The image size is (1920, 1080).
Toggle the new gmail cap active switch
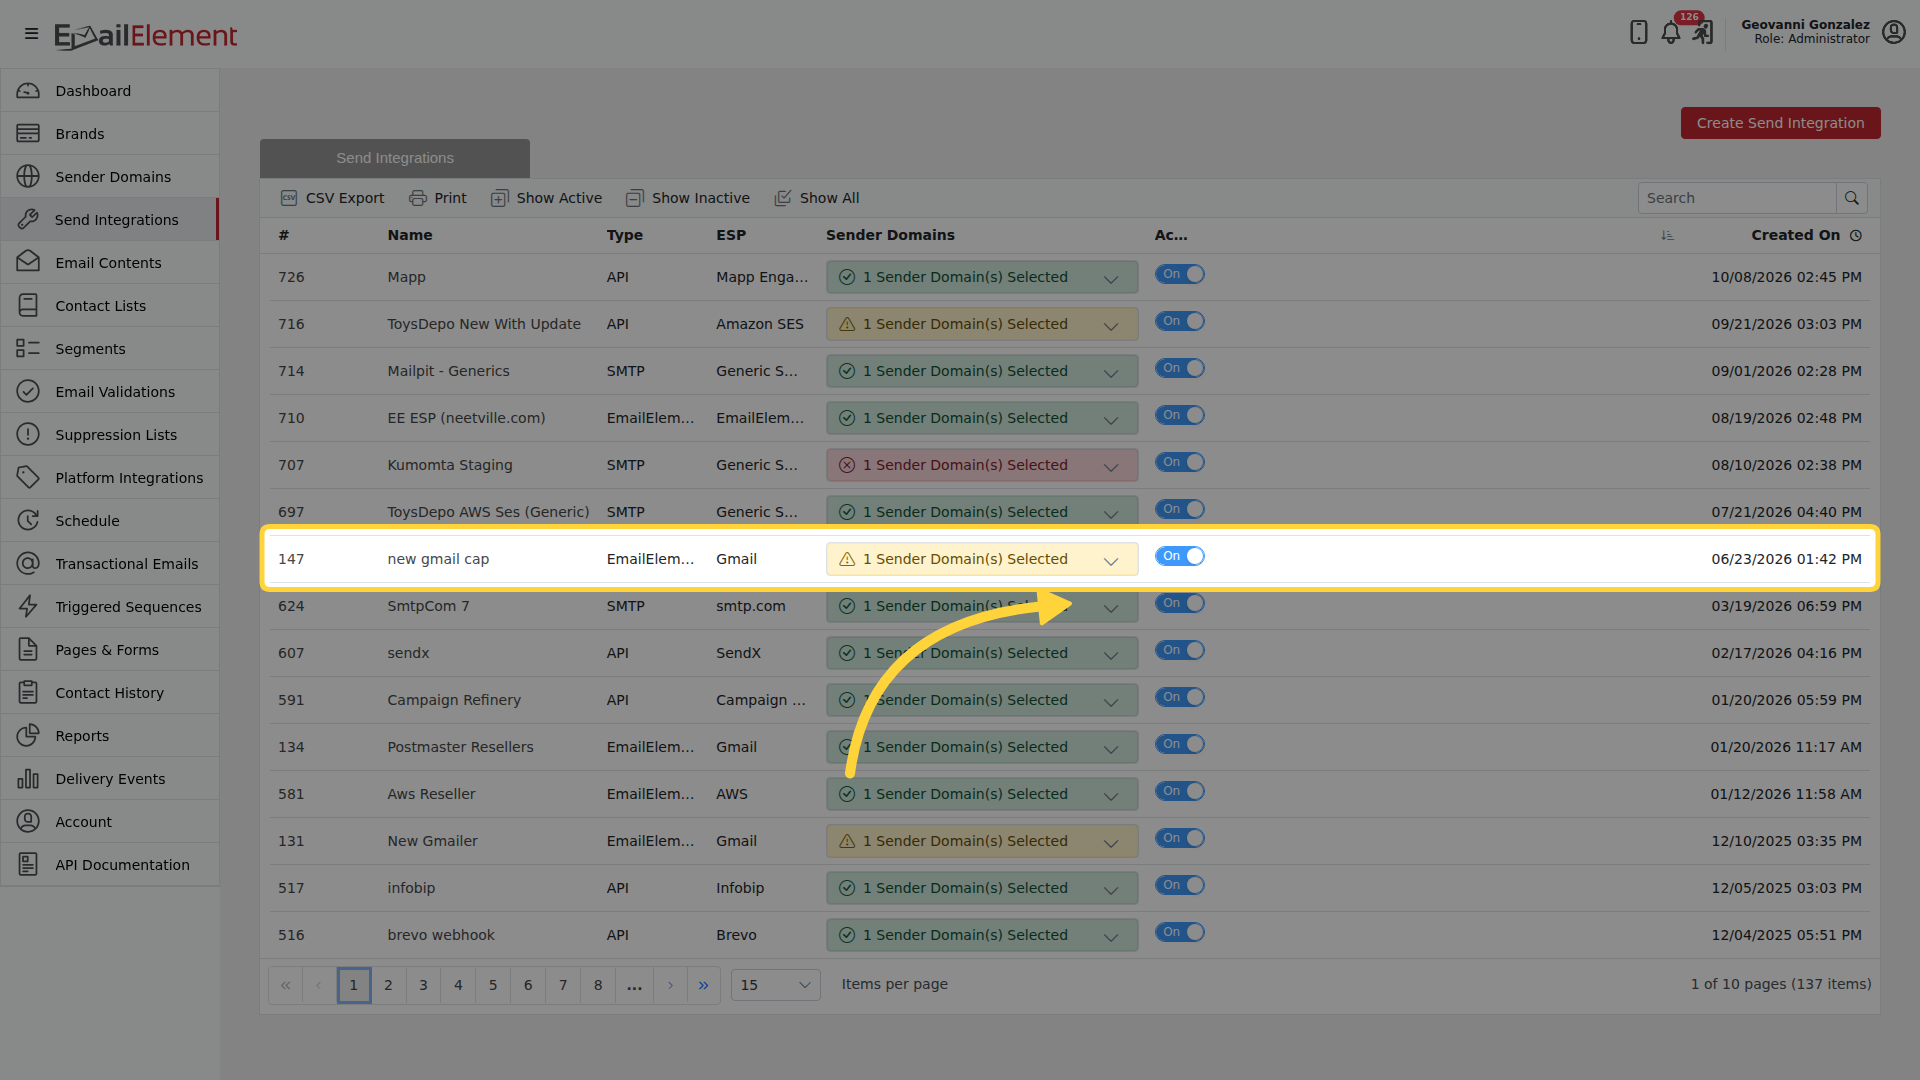click(x=1180, y=556)
